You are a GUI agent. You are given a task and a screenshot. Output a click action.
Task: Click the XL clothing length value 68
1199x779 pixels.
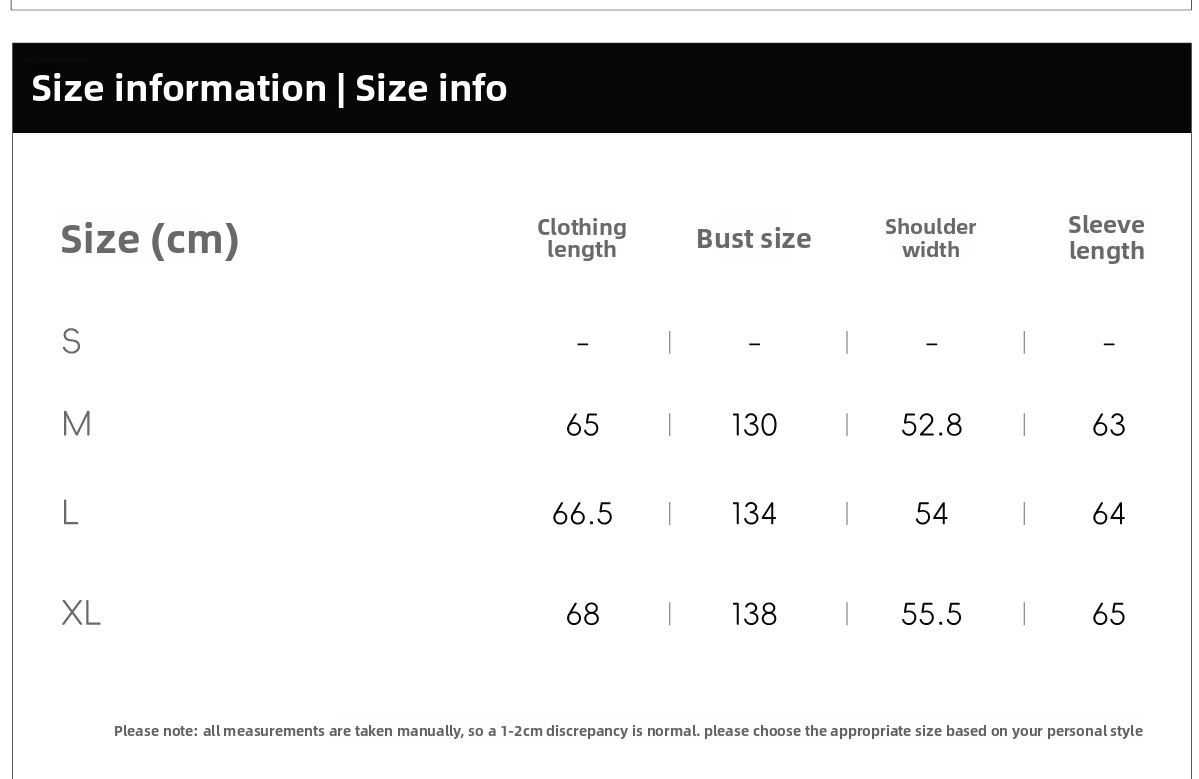click(582, 614)
